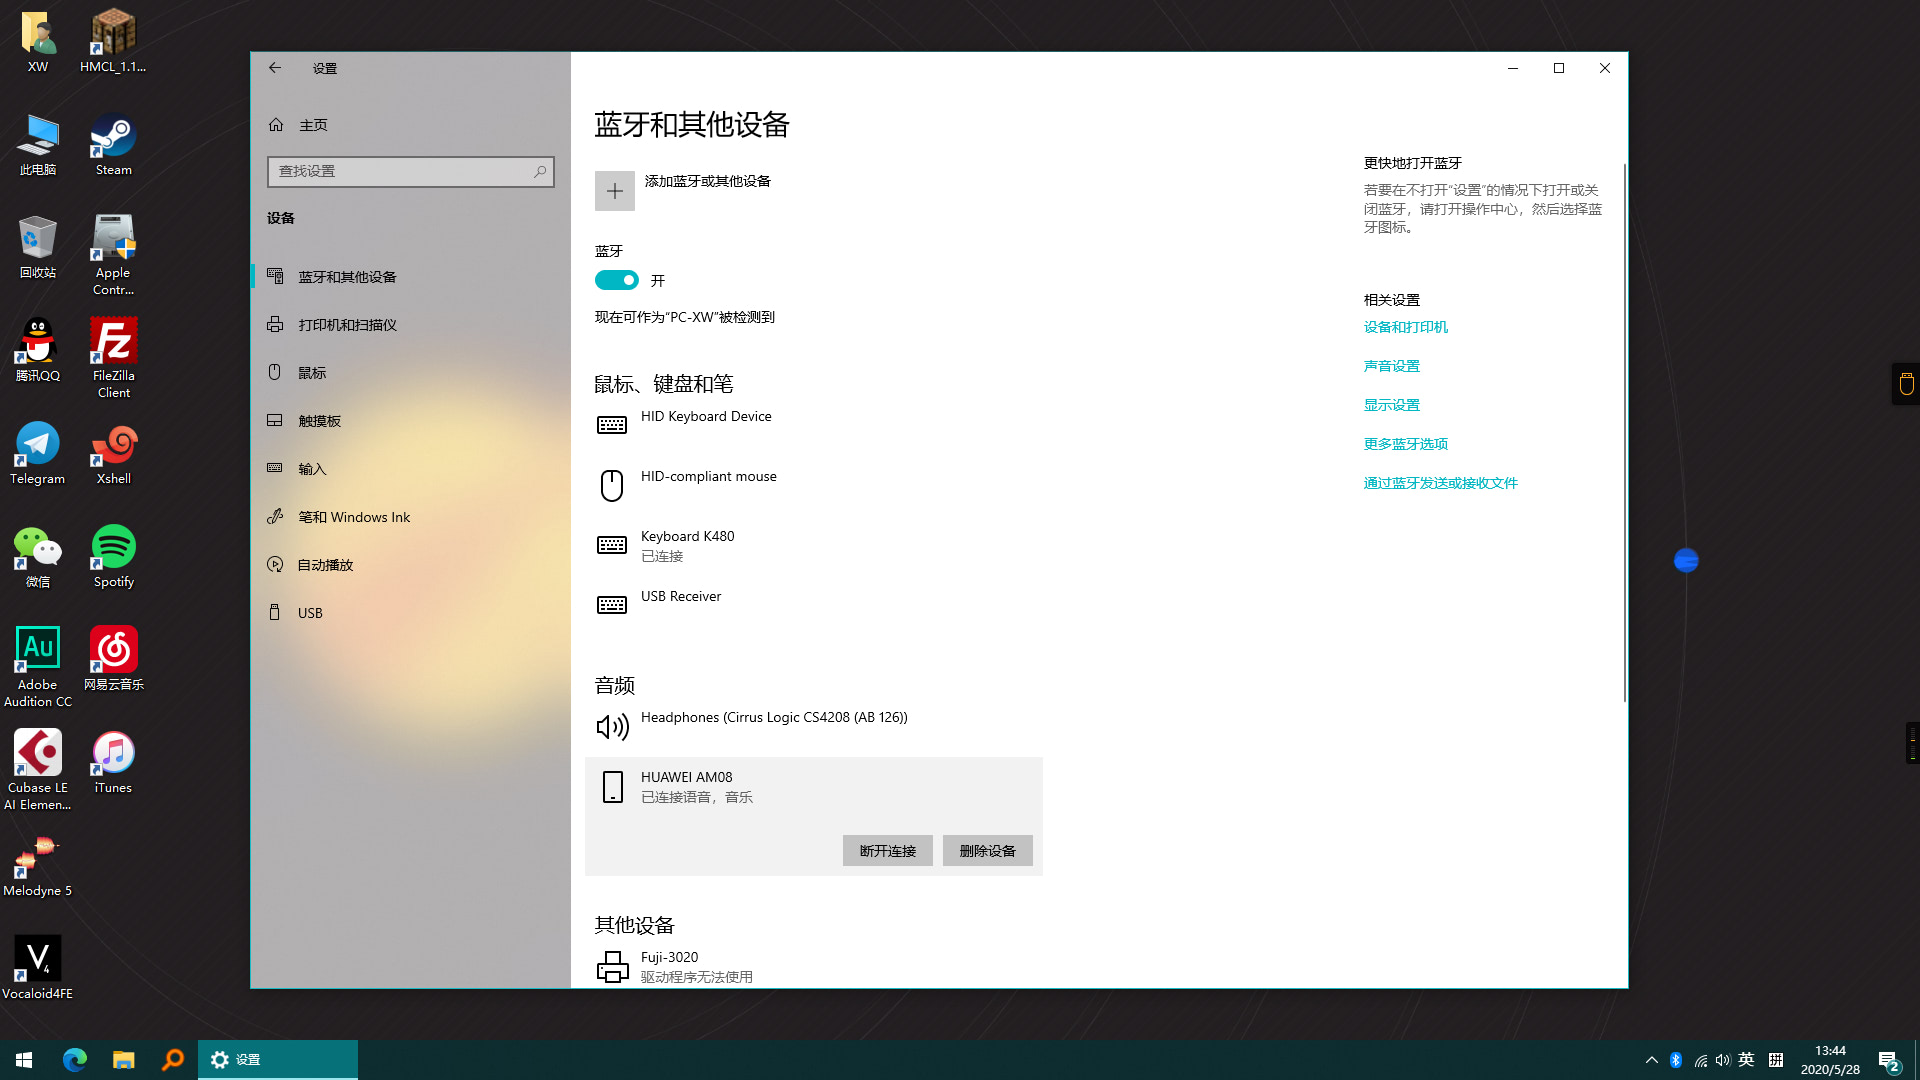Open 输入 (Typing) settings
1920x1080 pixels.
click(x=311, y=468)
